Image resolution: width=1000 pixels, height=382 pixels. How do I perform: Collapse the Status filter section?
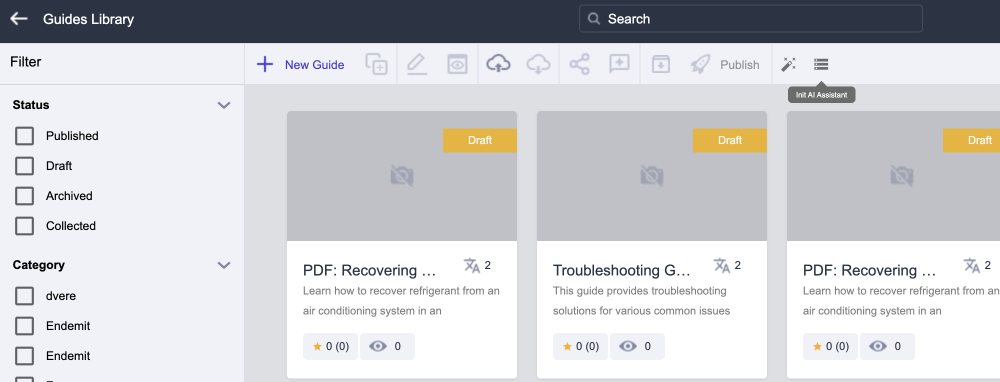coord(224,105)
